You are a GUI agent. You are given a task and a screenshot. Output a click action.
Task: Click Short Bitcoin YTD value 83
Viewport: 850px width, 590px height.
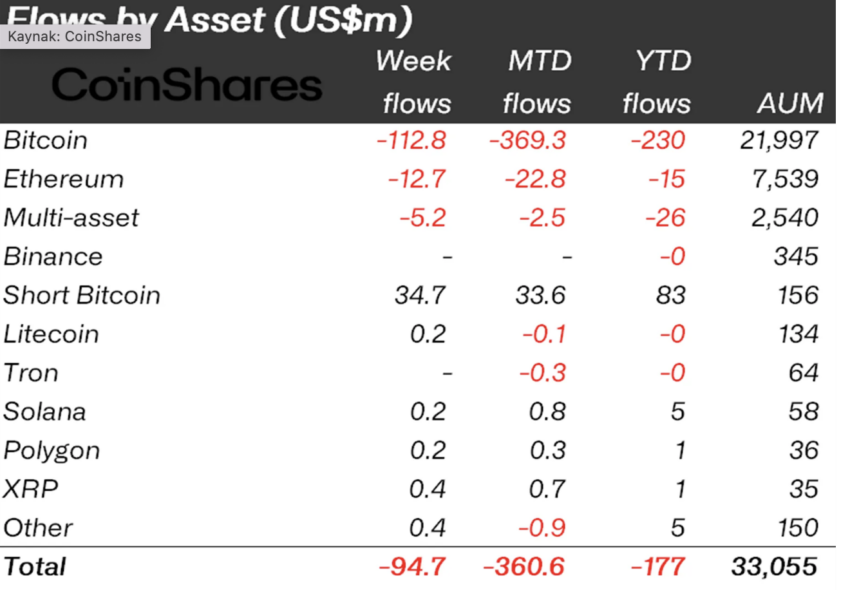(x=671, y=296)
